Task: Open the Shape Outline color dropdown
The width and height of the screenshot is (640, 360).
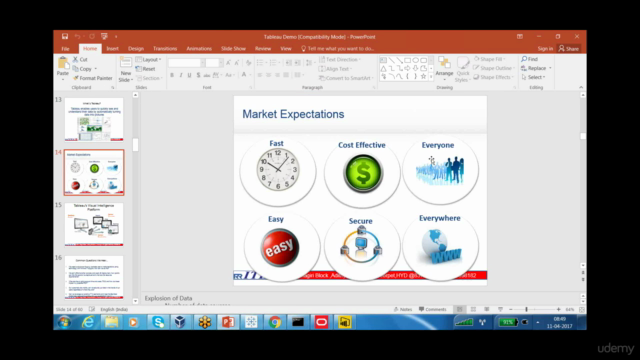Action: coord(494,68)
